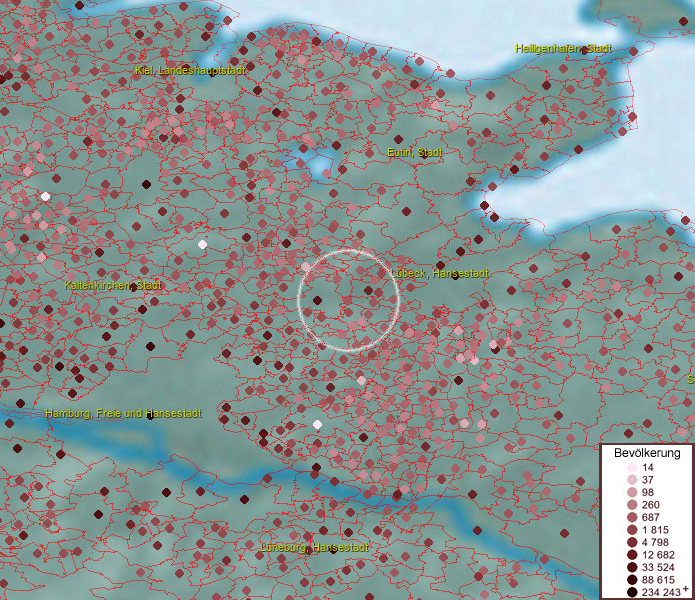Click the Kaltenkirchen, Stadt map label

[x=113, y=285]
